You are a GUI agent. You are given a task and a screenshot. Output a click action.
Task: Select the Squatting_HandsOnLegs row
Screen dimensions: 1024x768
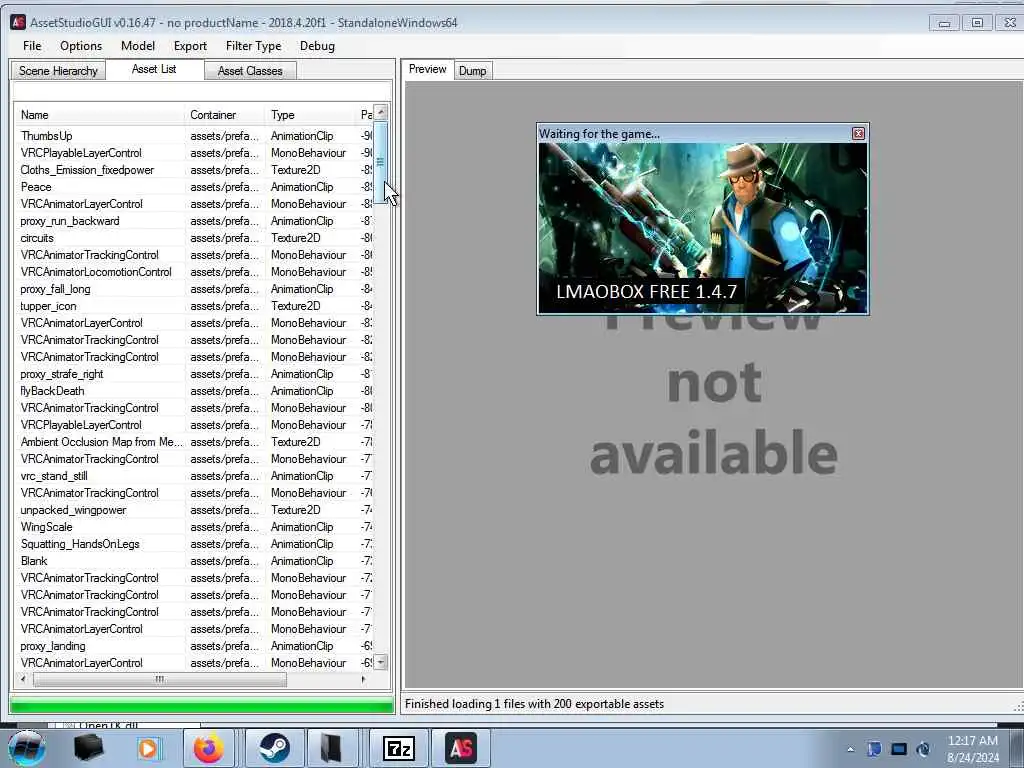(194, 543)
